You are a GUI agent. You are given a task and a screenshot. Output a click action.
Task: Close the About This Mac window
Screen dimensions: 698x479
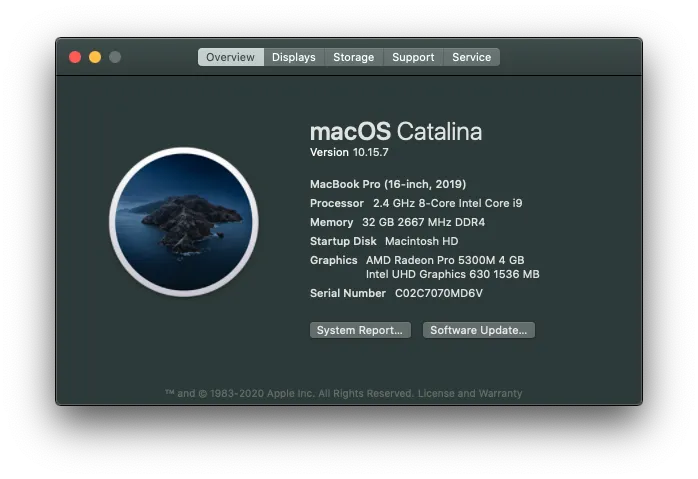pyautogui.click(x=75, y=57)
